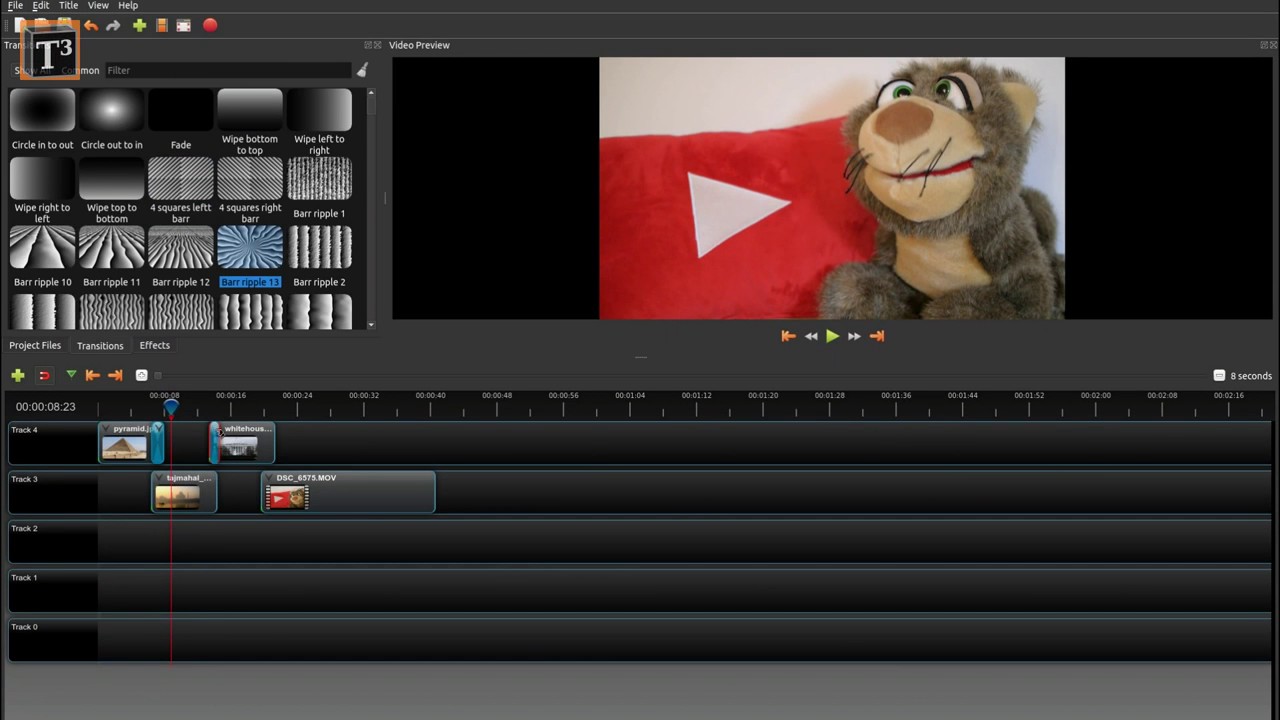
Task: Select the Wipe left to right transition
Action: [319, 122]
